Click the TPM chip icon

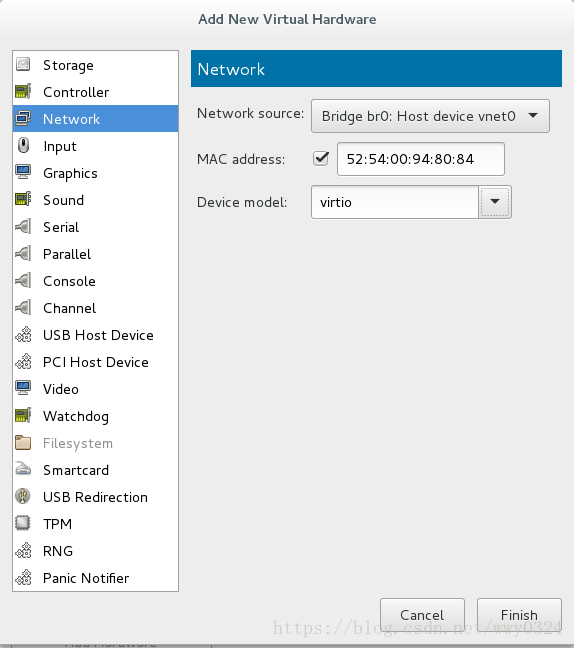pyautogui.click(x=23, y=524)
